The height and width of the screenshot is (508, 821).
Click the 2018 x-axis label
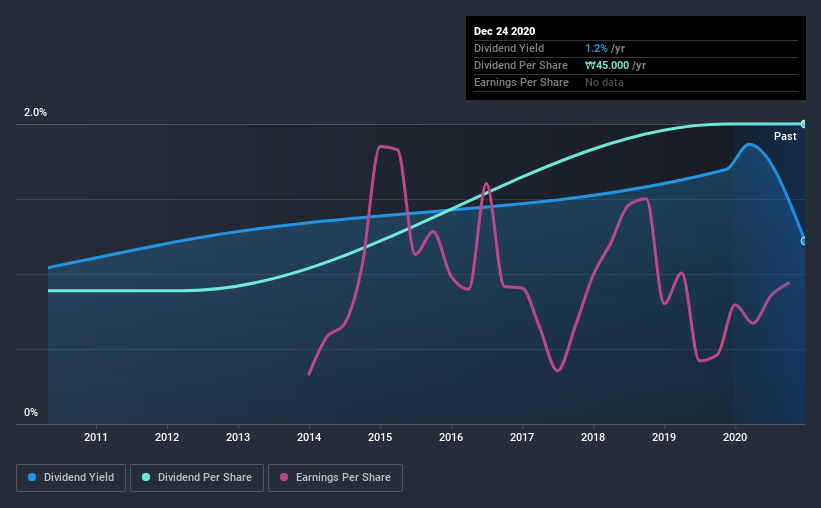point(593,437)
